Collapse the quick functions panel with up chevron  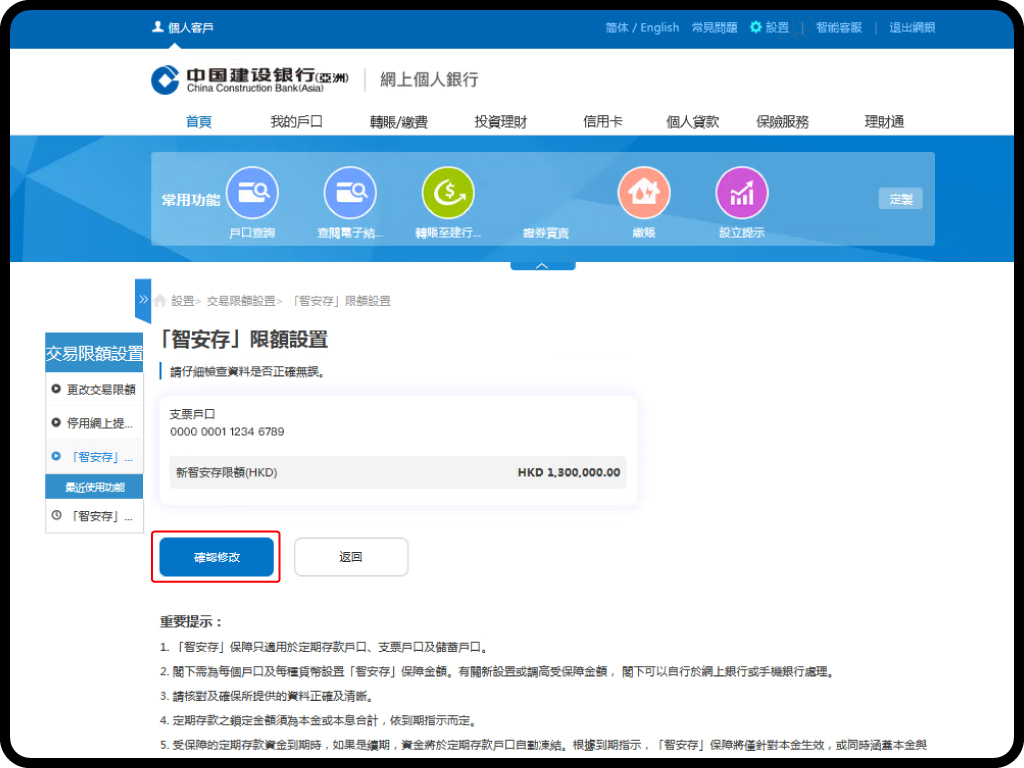[542, 266]
